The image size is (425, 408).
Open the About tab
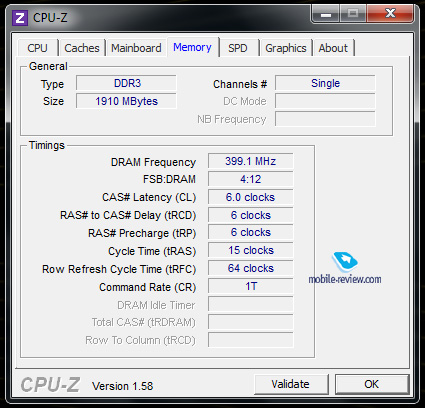[333, 48]
